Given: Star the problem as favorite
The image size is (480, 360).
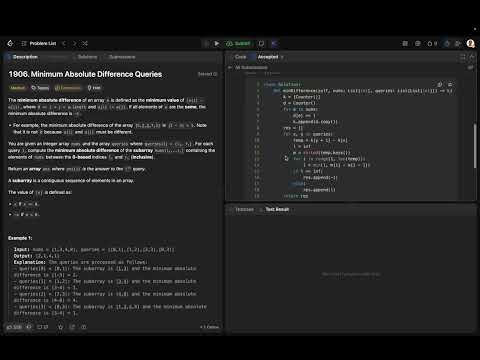Looking at the screenshot, I should pyautogui.click(x=61, y=327).
